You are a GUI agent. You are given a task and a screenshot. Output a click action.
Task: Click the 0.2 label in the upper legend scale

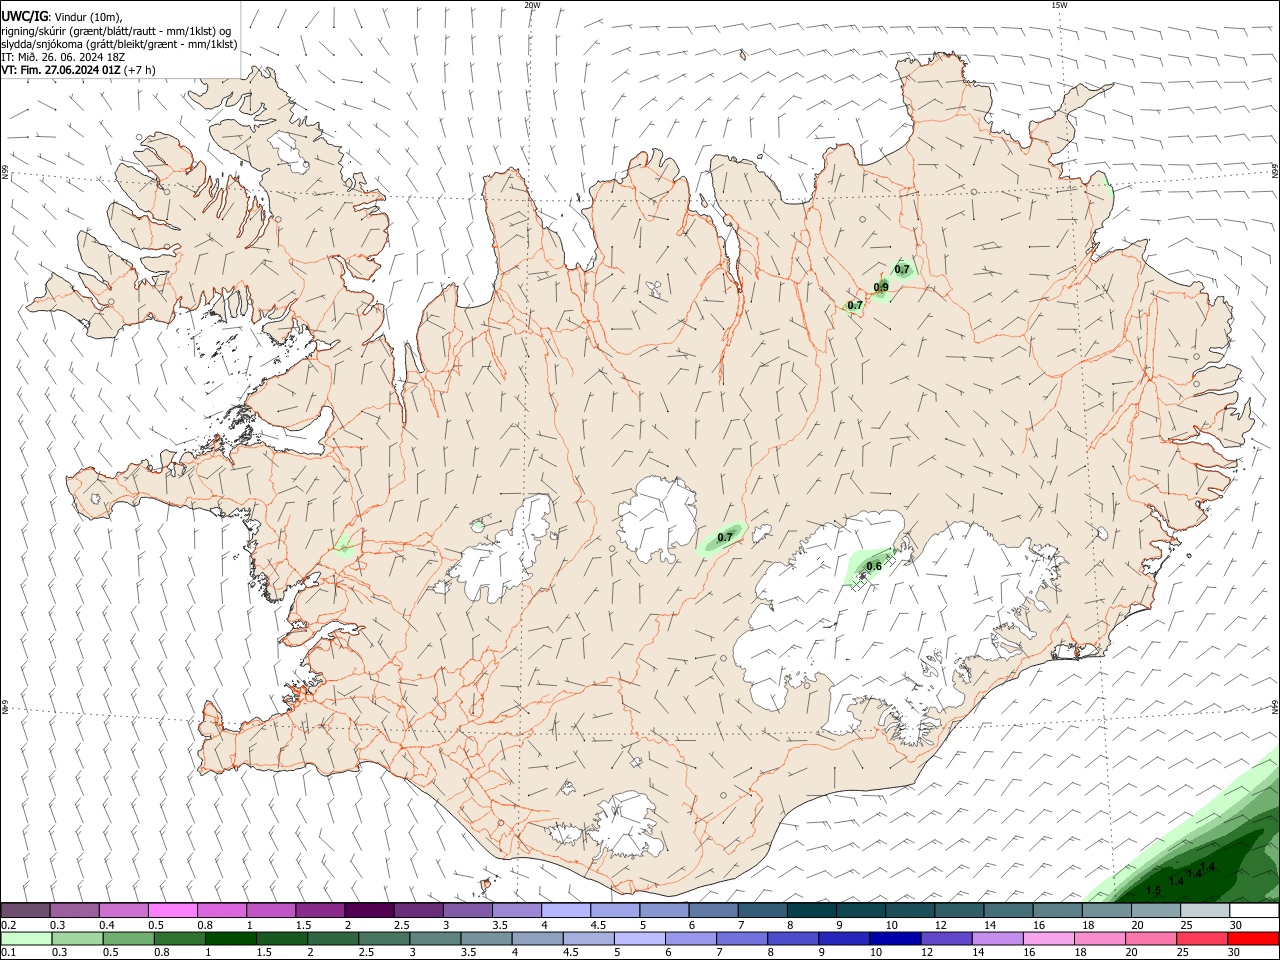click(x=9, y=925)
